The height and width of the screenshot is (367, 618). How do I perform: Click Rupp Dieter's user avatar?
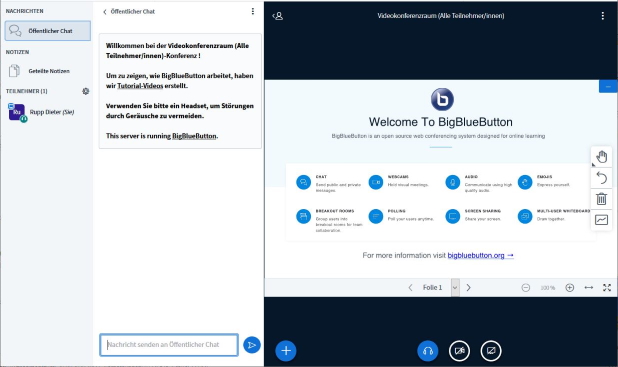pyautogui.click(x=17, y=112)
